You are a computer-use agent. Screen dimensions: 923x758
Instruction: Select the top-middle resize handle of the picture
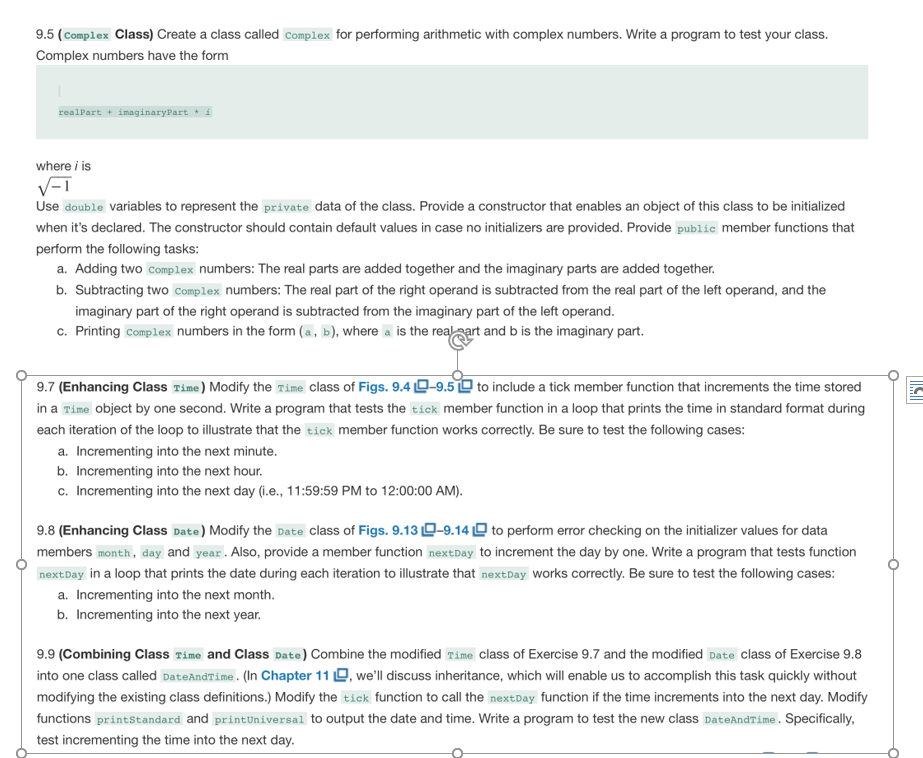click(x=457, y=375)
